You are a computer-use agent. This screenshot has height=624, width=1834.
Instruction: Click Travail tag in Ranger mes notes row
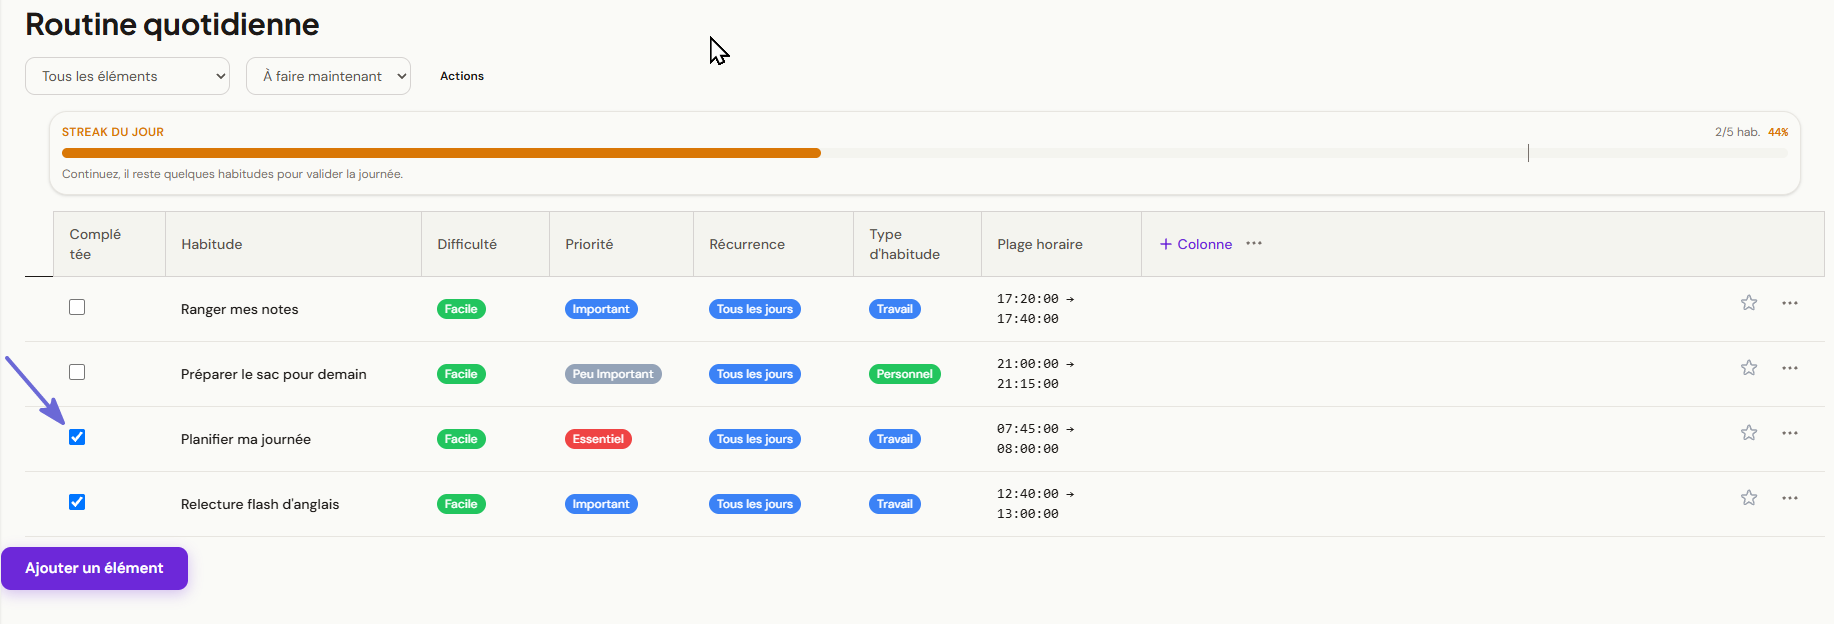pyautogui.click(x=895, y=309)
